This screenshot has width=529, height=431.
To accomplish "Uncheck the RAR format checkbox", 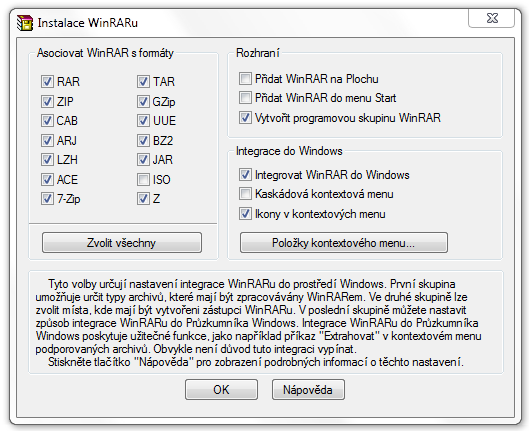I will coord(47,81).
